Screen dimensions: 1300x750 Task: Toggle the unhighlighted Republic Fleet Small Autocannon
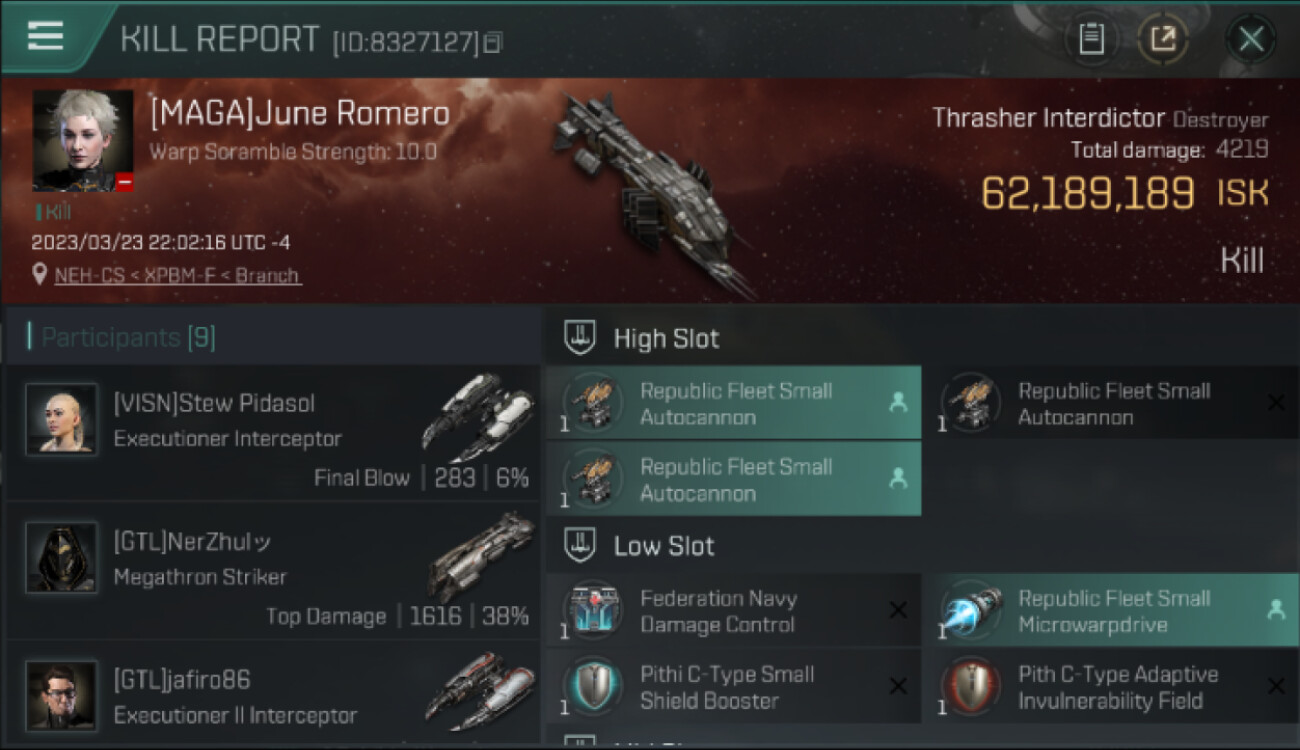click(x=1111, y=403)
